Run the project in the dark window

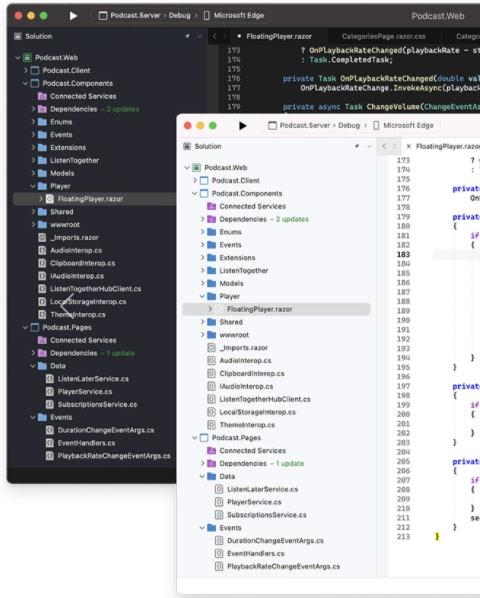74,16
